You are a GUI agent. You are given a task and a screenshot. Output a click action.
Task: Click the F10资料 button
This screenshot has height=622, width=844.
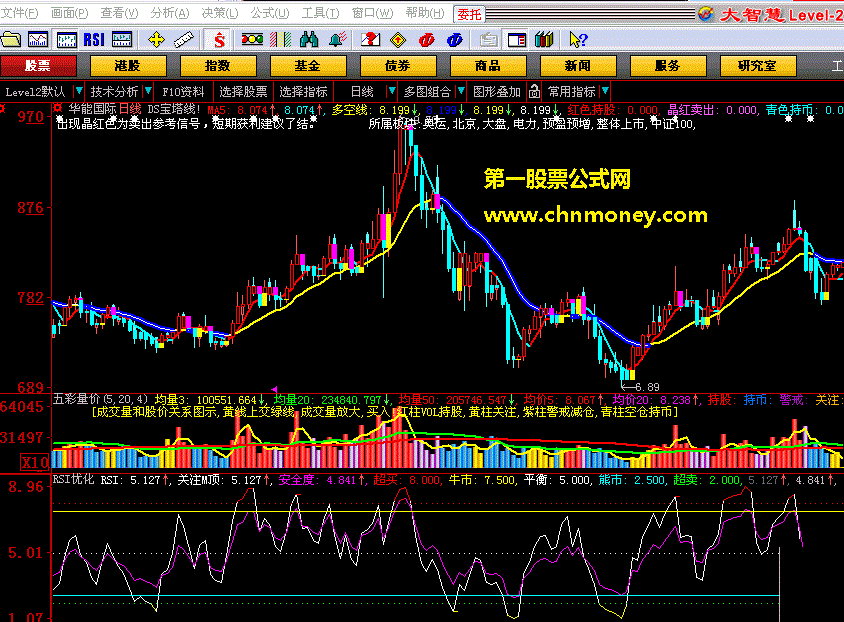click(x=184, y=91)
